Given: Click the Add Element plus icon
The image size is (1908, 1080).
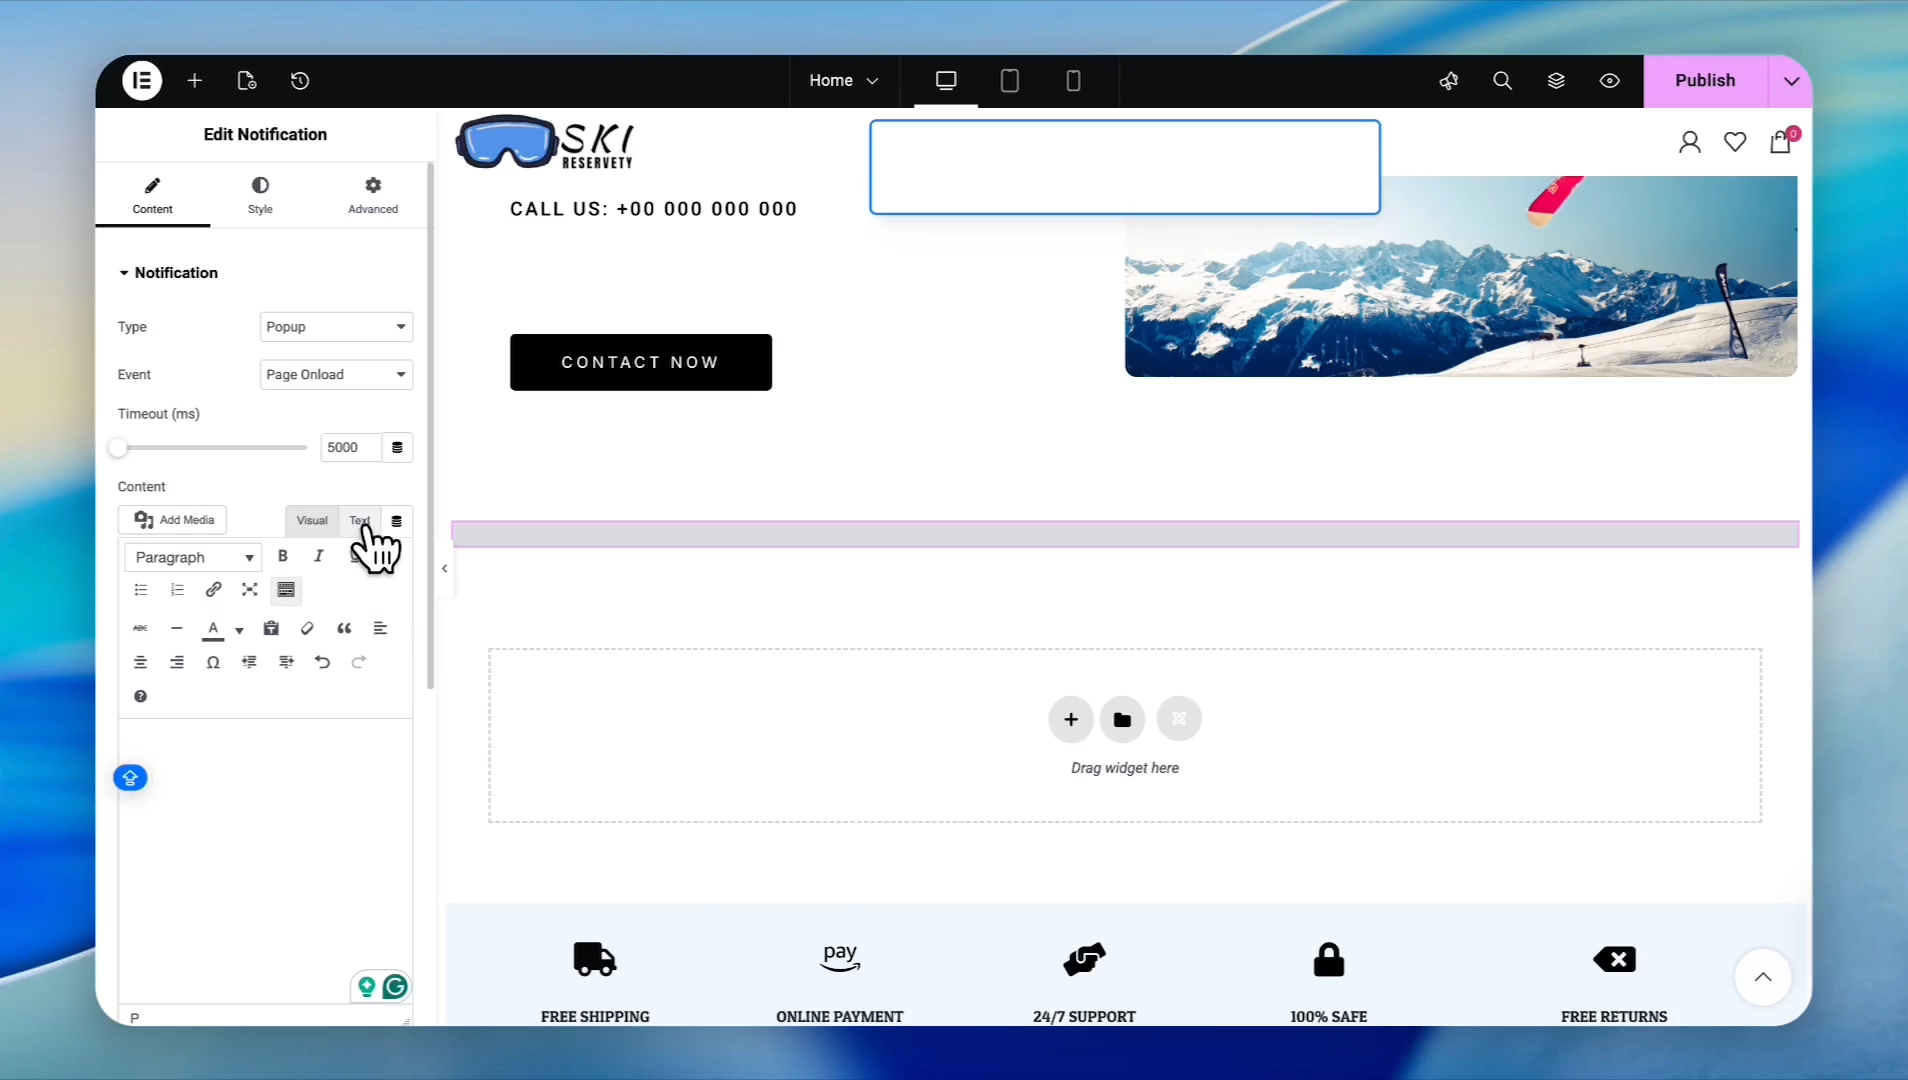Looking at the screenshot, I should [195, 81].
